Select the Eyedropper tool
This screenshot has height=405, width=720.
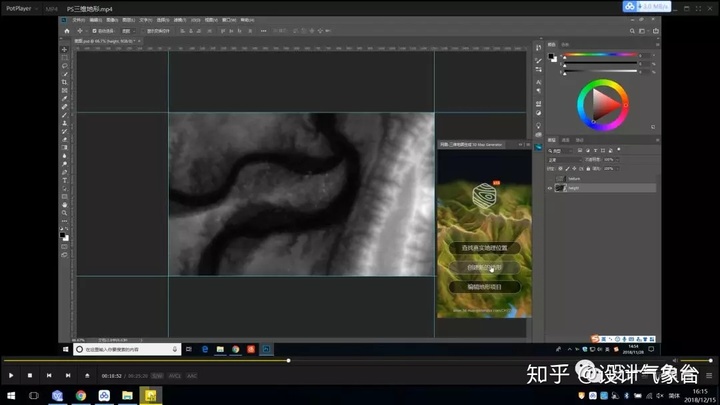click(x=64, y=99)
